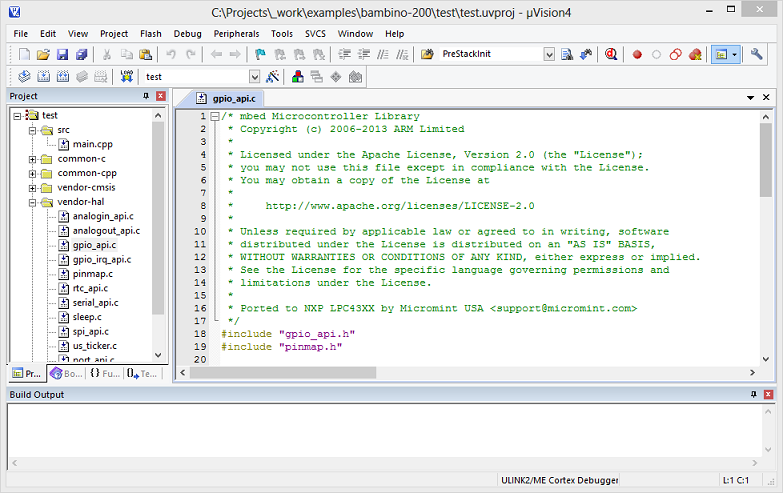The width and height of the screenshot is (783, 493).
Task: Click the ULINK2/ME Cortex Debugger status text
Action: (x=560, y=481)
